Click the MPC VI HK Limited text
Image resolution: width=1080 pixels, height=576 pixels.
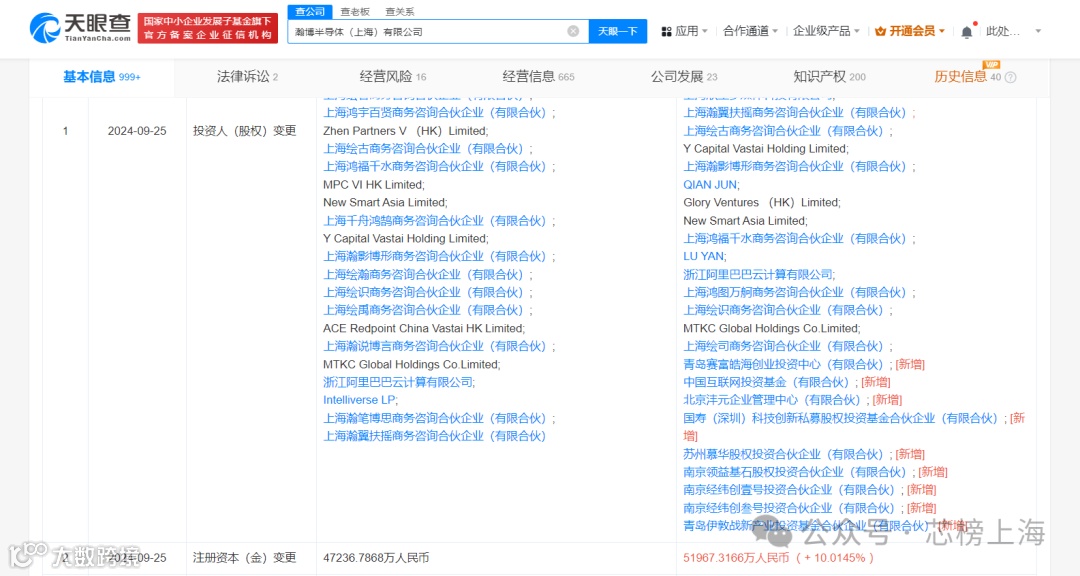click(x=373, y=185)
